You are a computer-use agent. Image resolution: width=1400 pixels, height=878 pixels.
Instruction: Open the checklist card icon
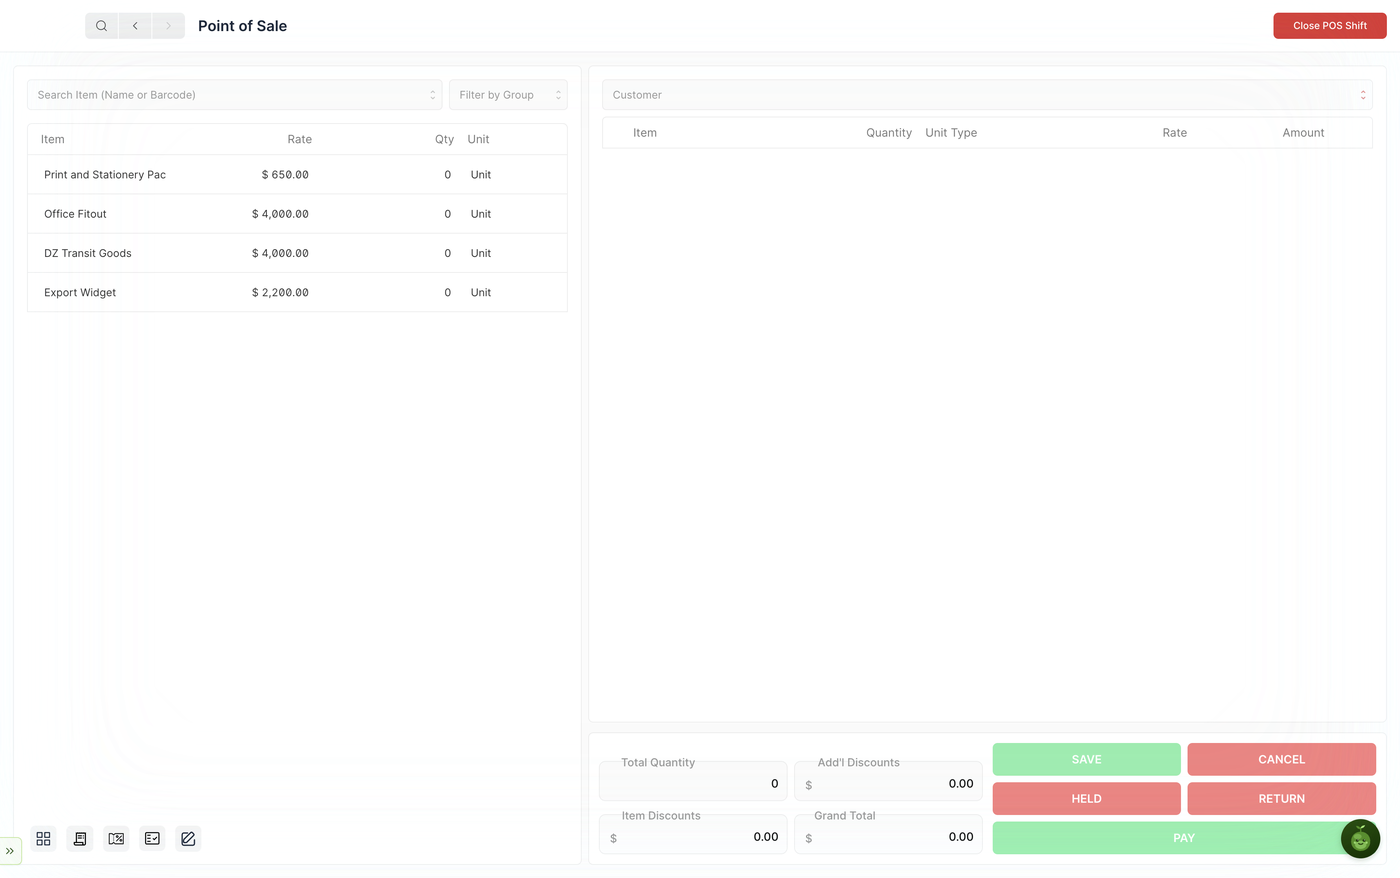(x=152, y=839)
